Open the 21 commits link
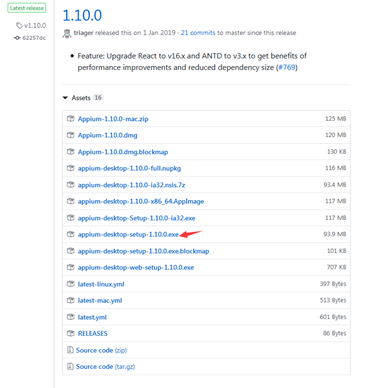This screenshot has width=376, height=388. (198, 33)
